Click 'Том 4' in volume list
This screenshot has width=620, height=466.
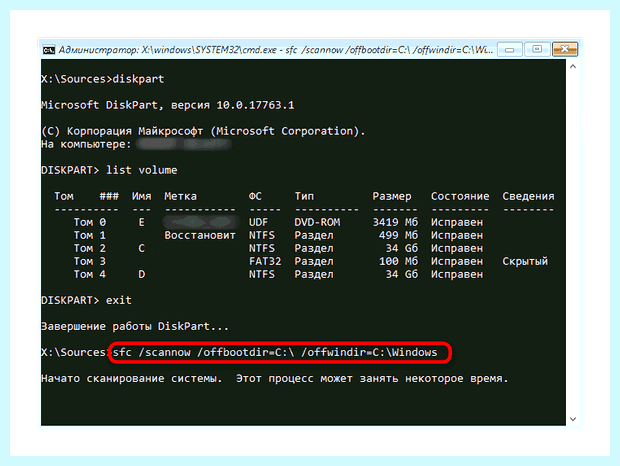[90, 274]
